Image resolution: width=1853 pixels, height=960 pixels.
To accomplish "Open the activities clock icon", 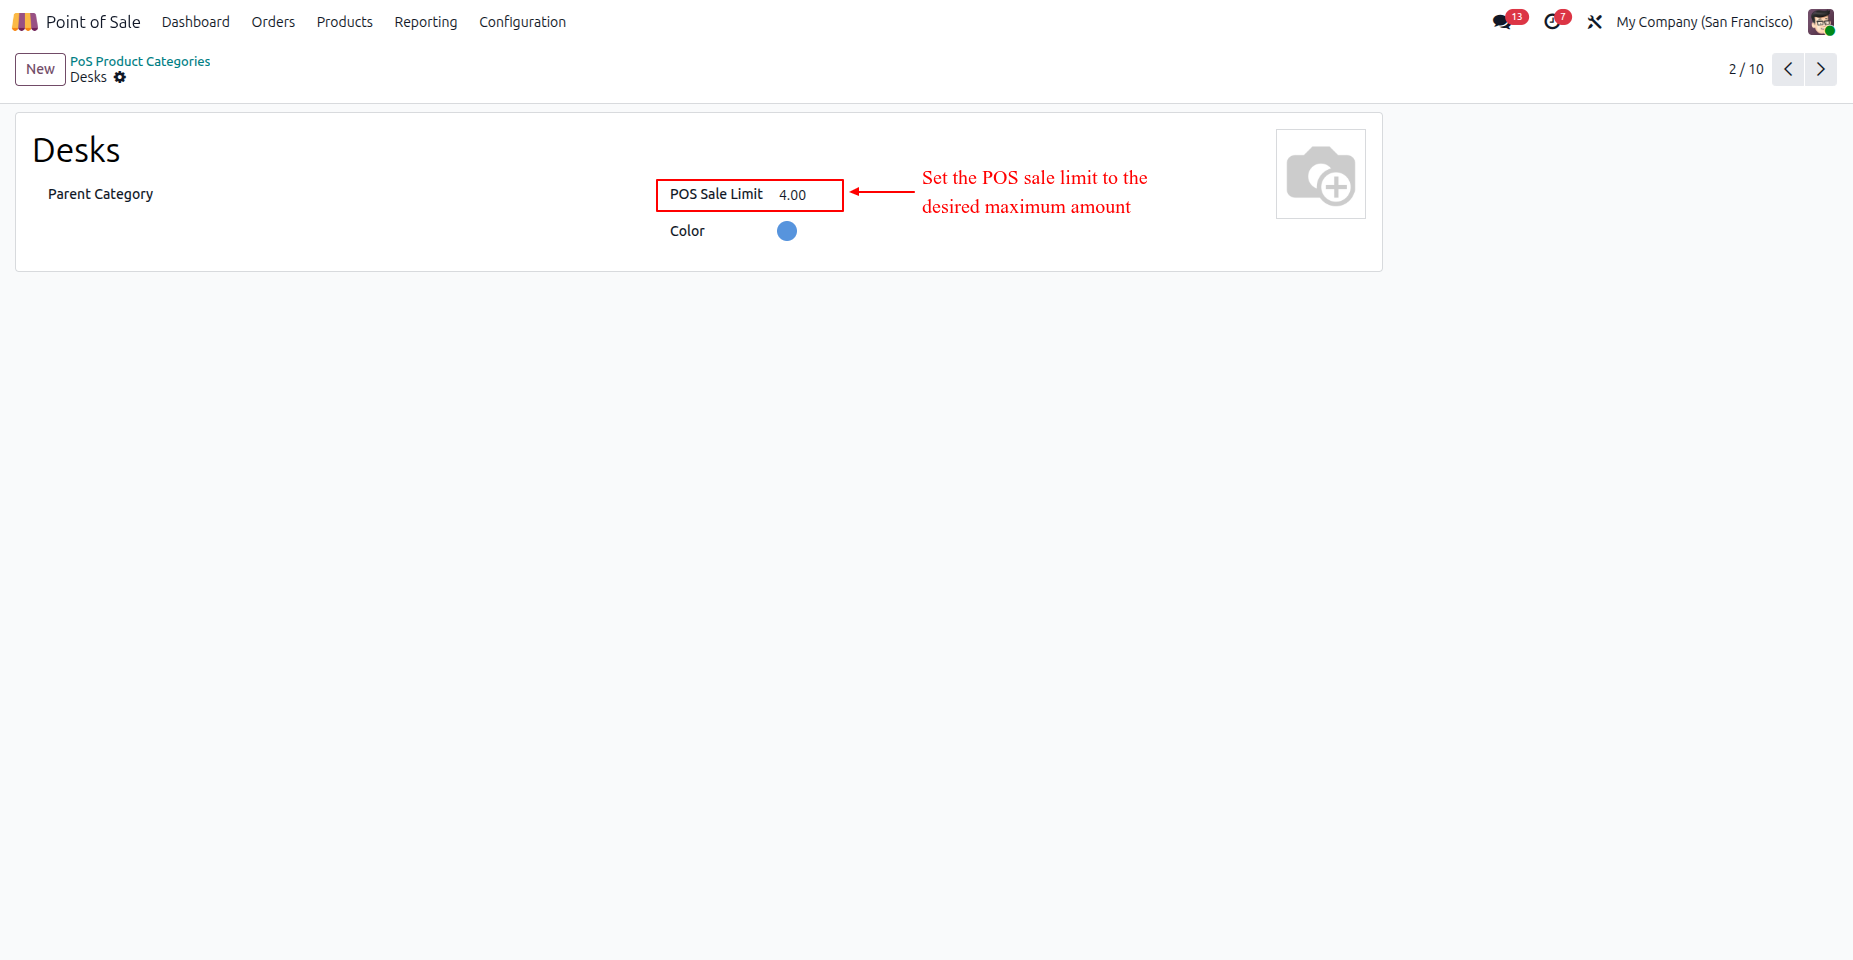I will click(1552, 22).
